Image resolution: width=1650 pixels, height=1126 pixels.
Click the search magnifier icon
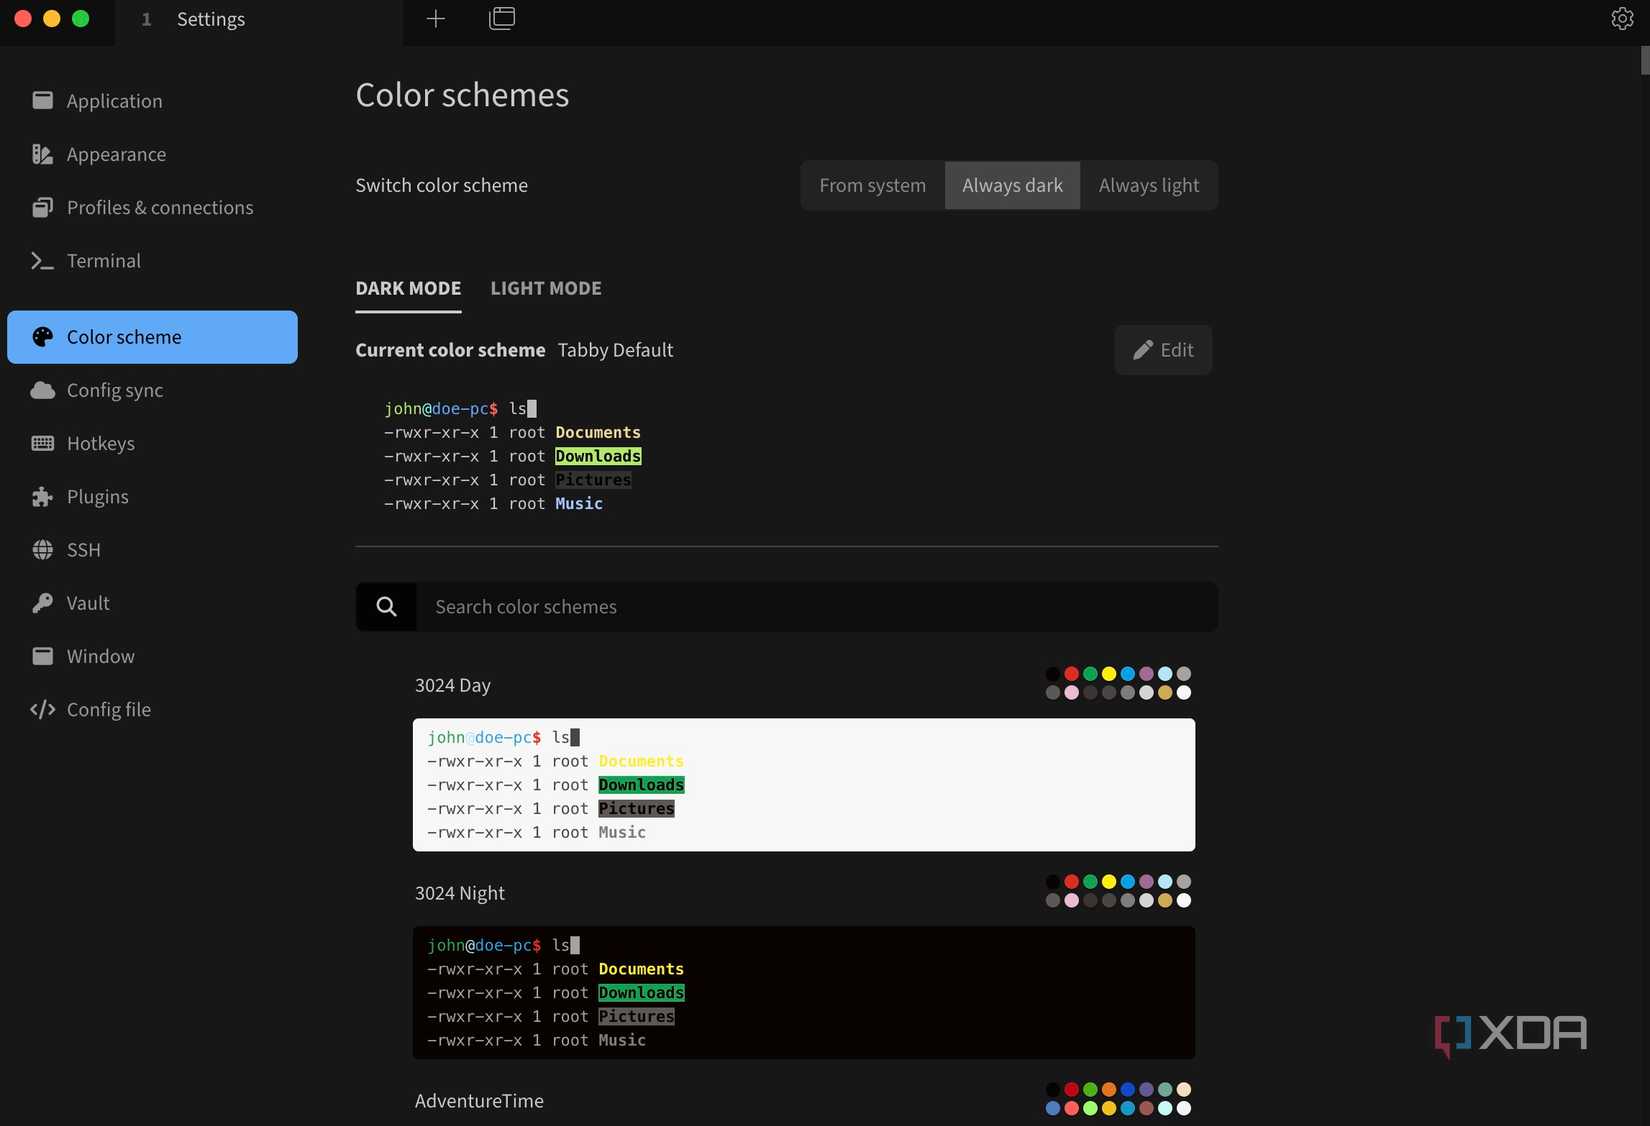point(386,607)
